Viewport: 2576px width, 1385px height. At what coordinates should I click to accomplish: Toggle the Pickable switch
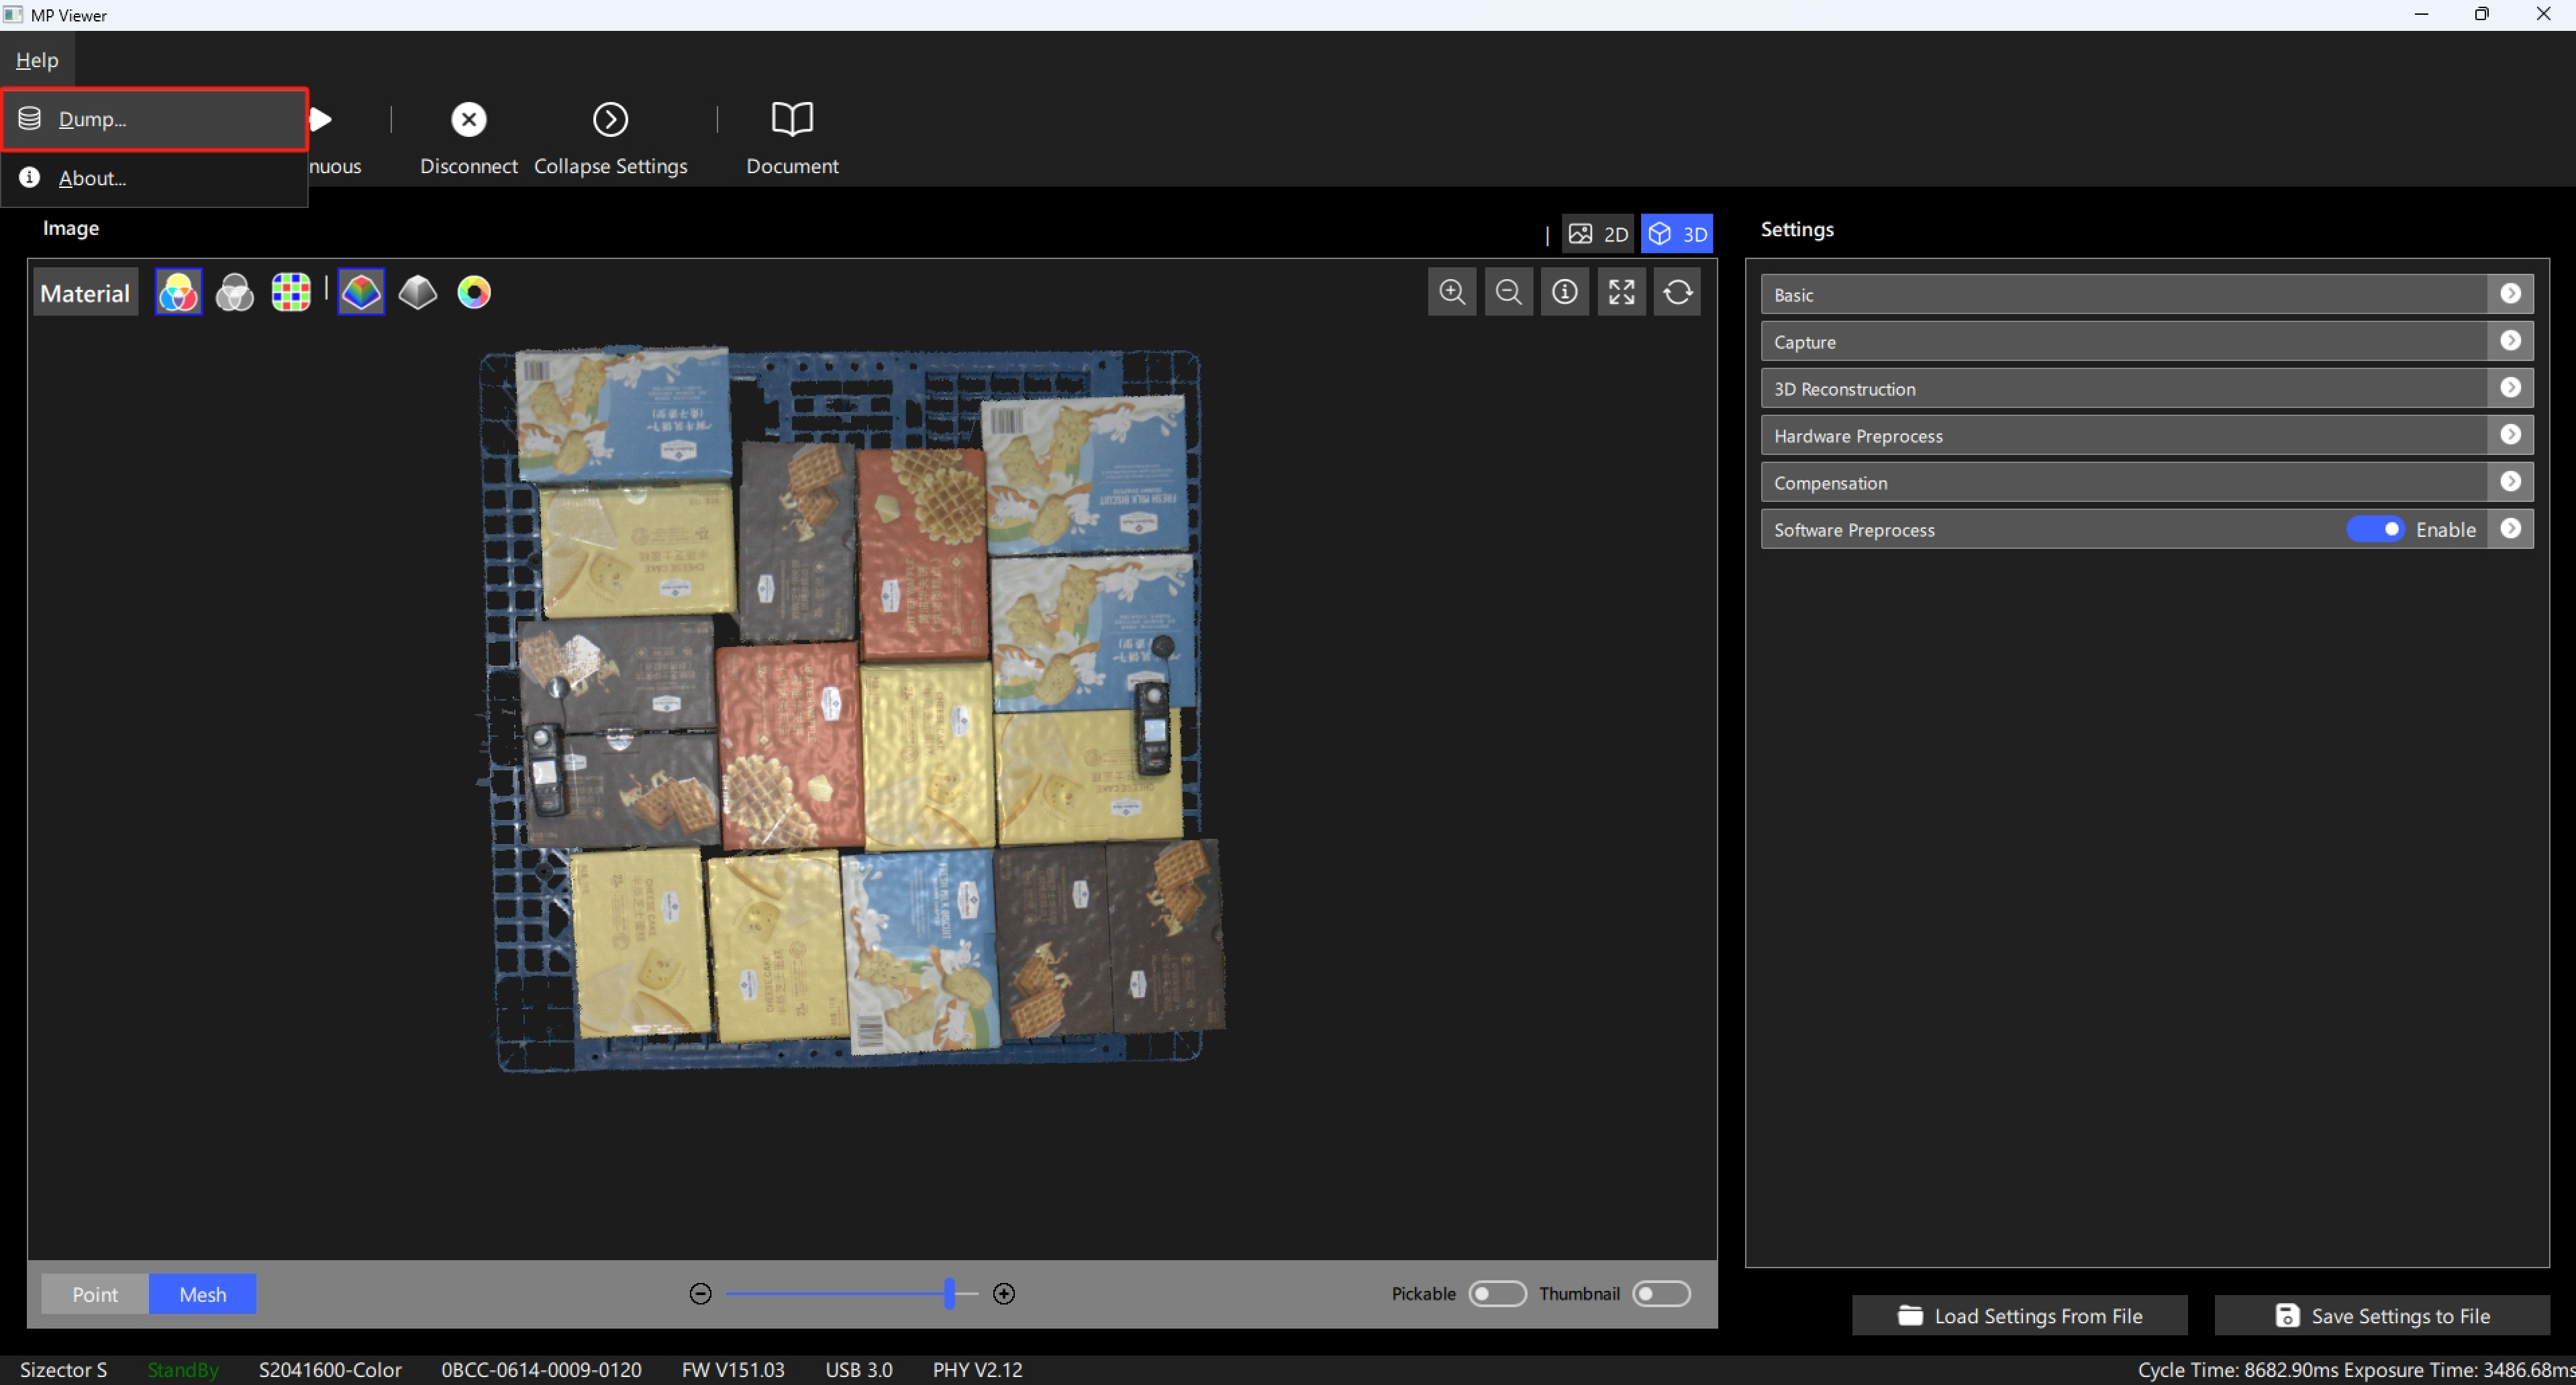point(1497,1293)
